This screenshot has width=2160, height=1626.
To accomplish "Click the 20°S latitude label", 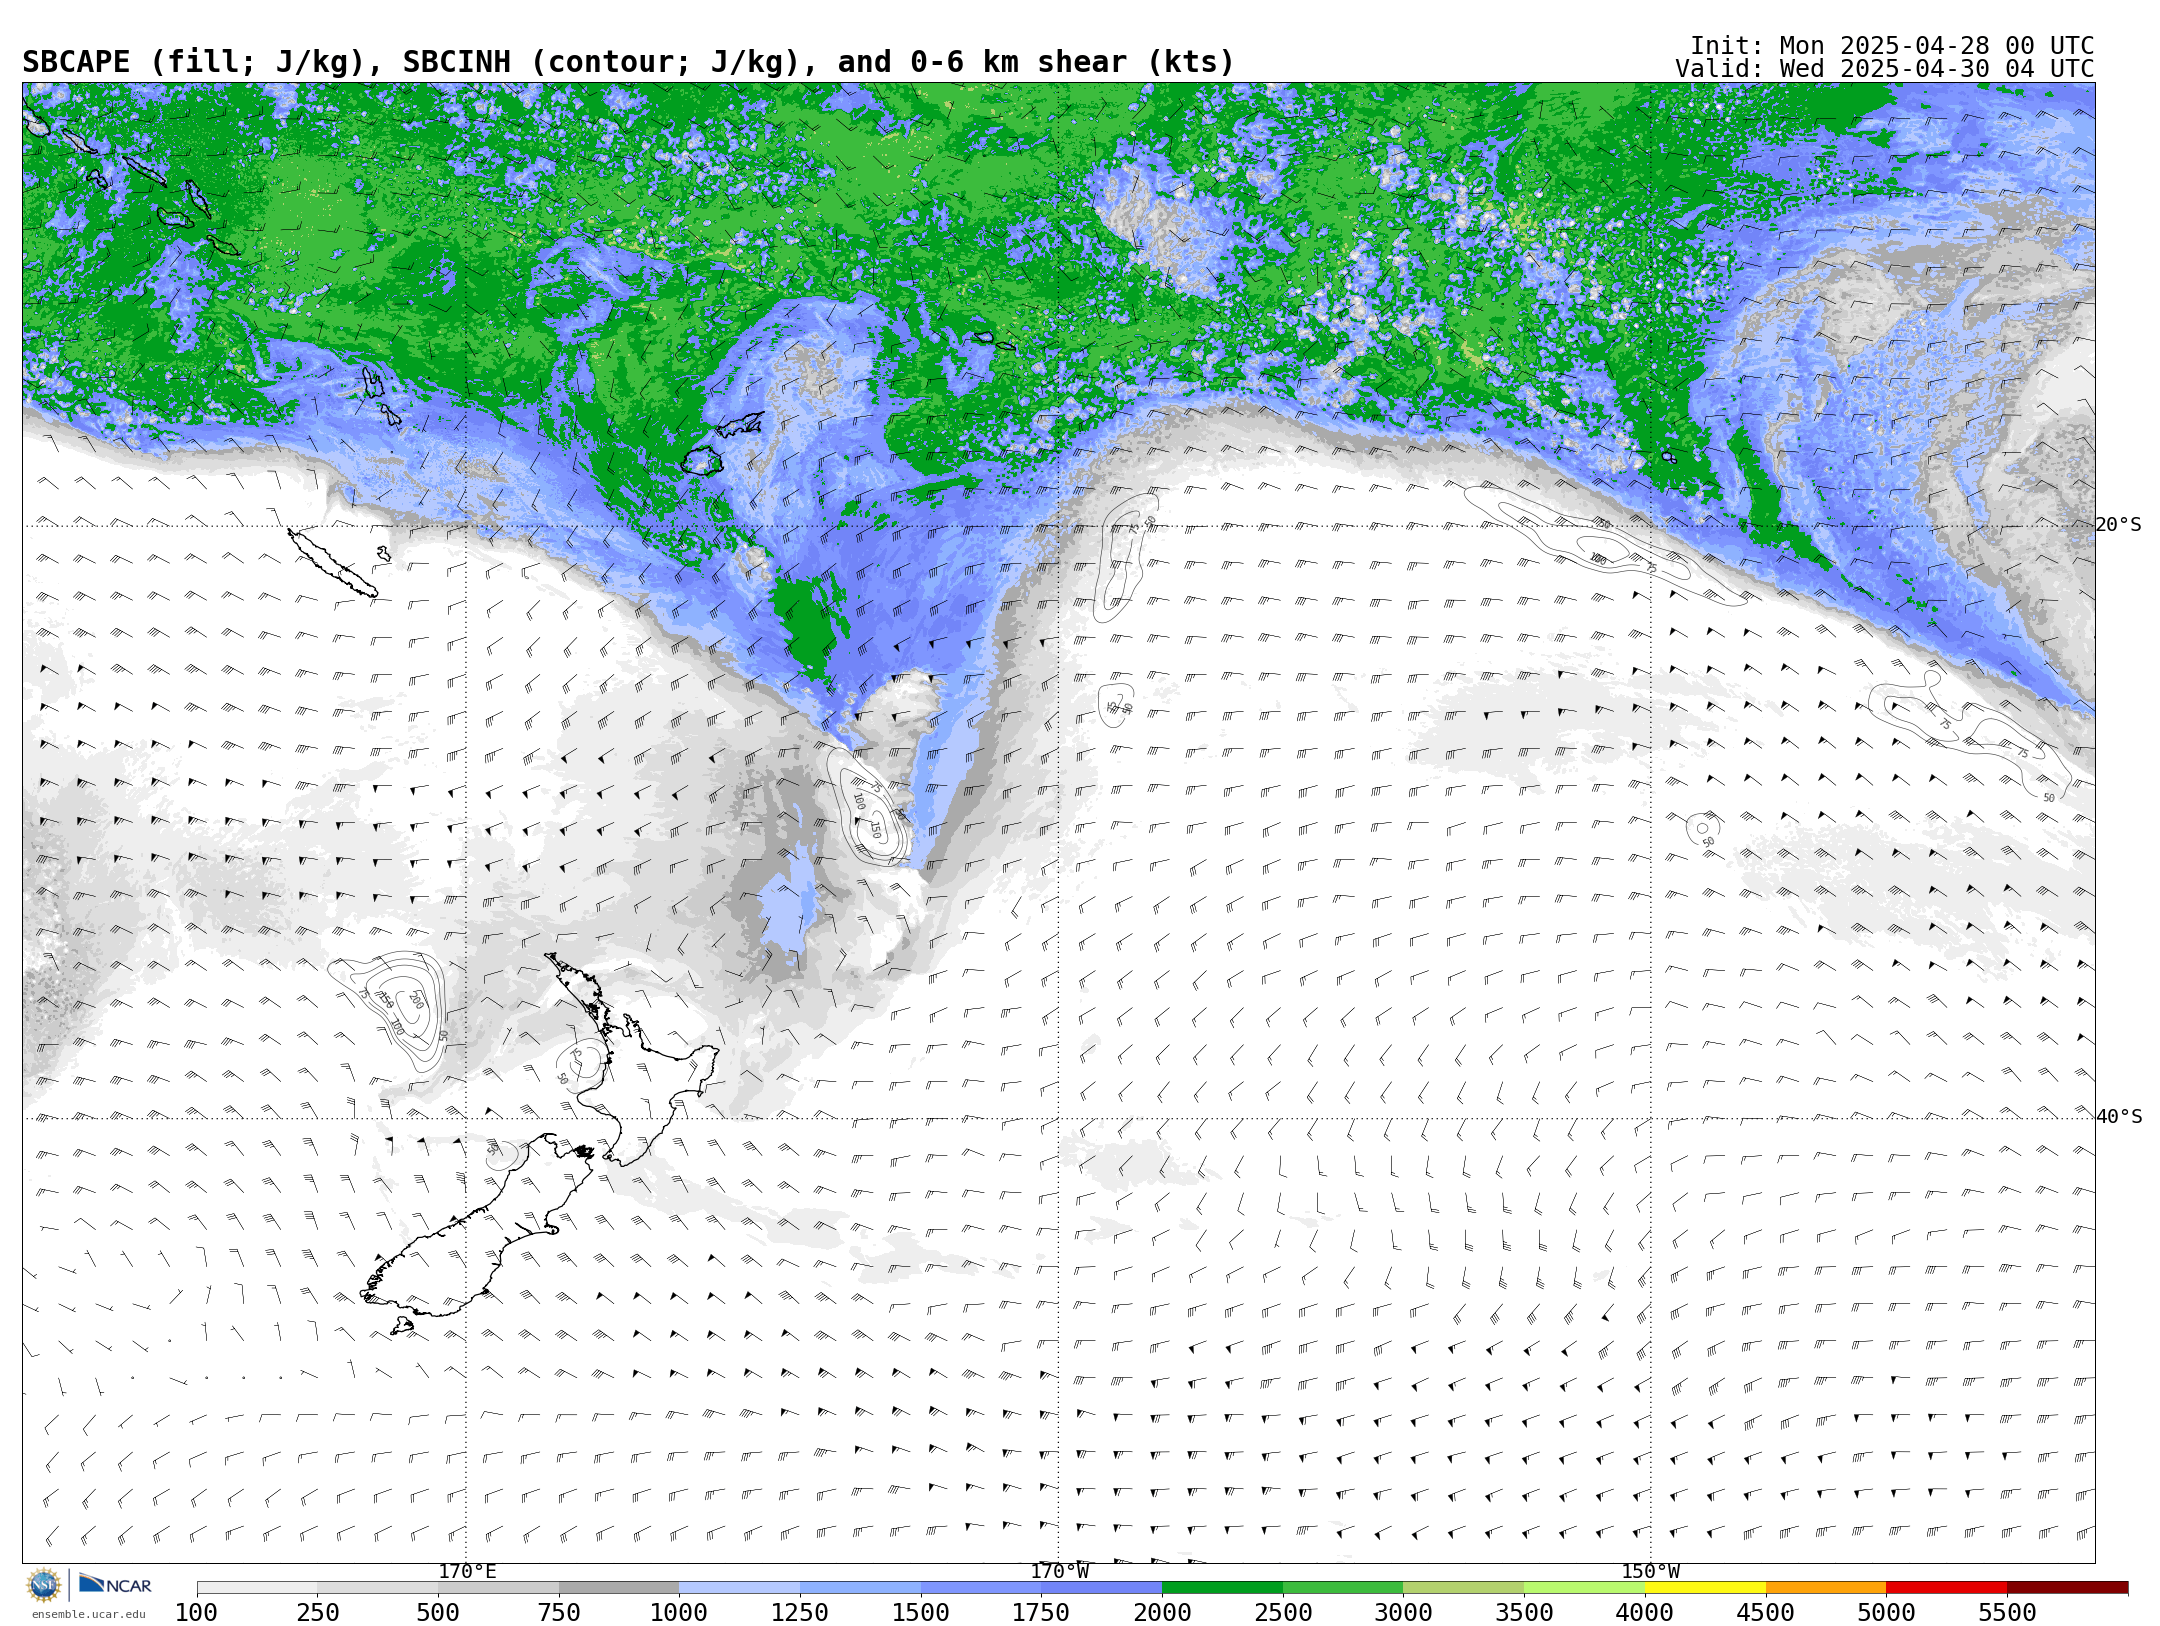I will (2119, 525).
